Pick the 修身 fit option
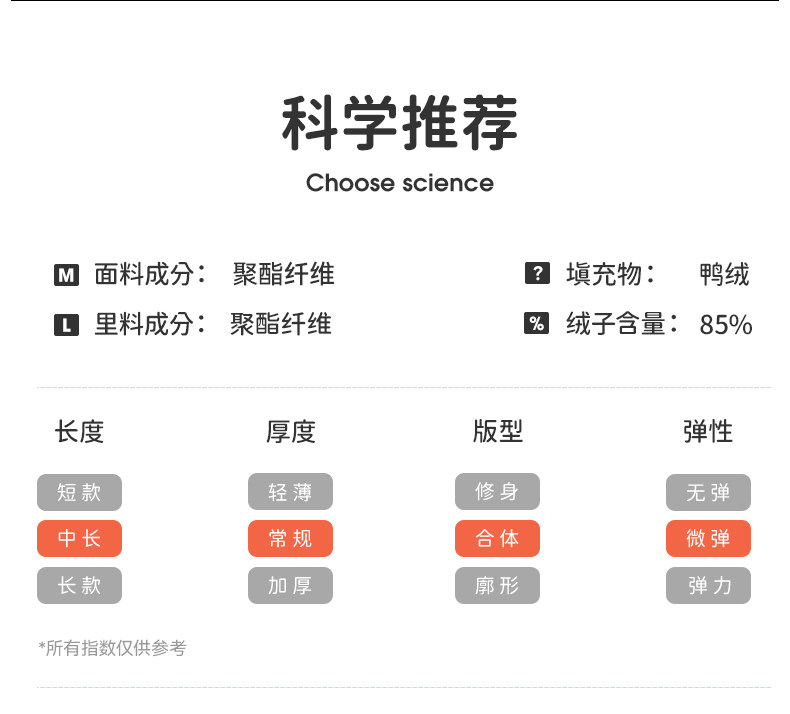790x714 pixels. (x=497, y=491)
